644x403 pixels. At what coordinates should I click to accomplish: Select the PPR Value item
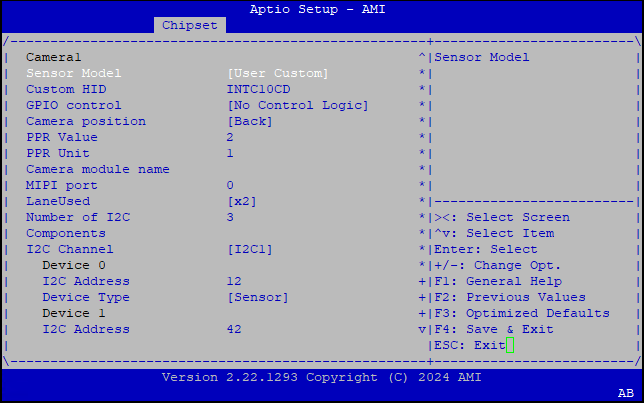click(x=62, y=137)
